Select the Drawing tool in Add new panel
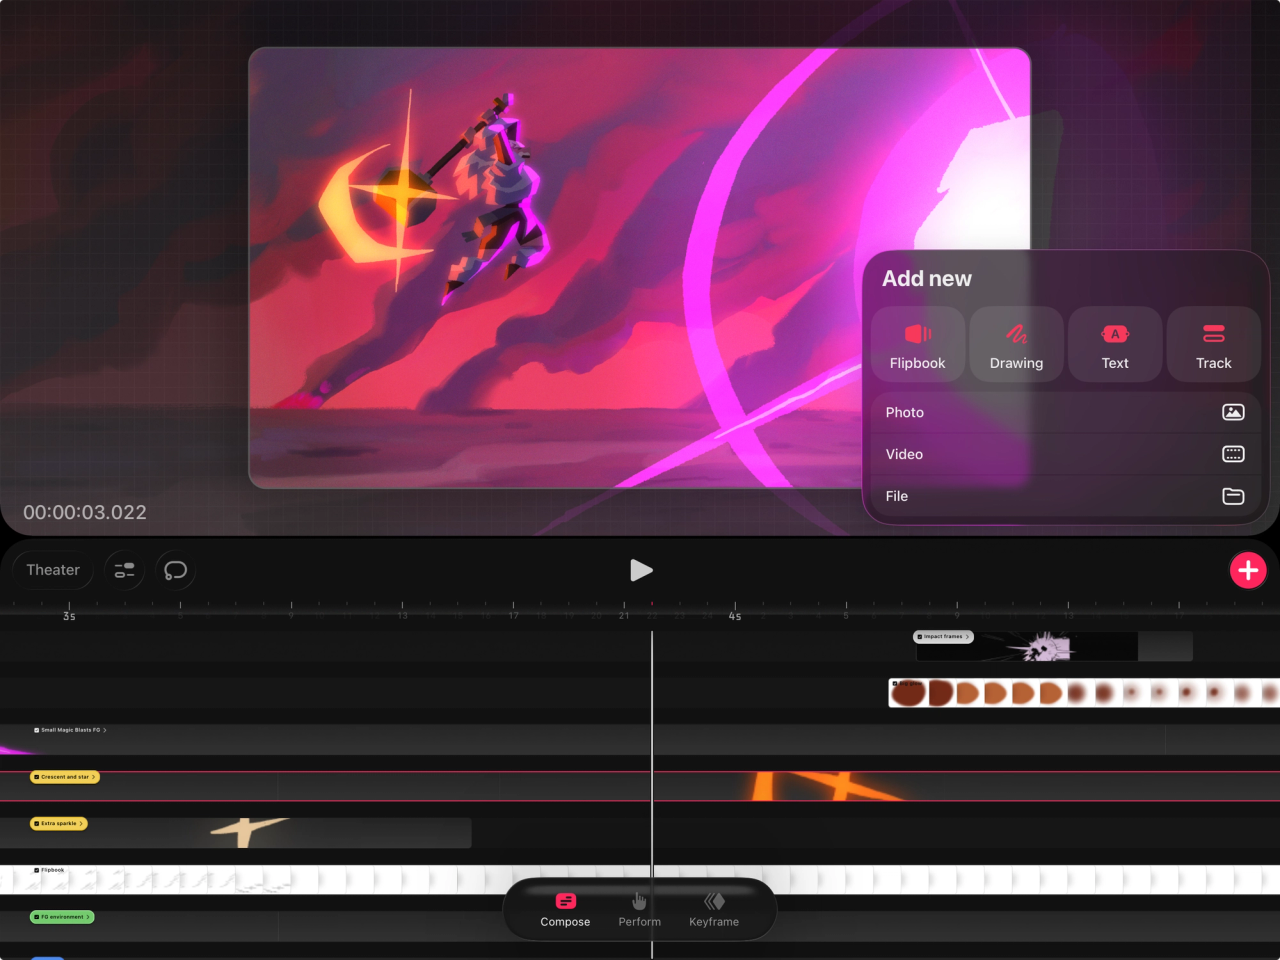 [1016, 344]
